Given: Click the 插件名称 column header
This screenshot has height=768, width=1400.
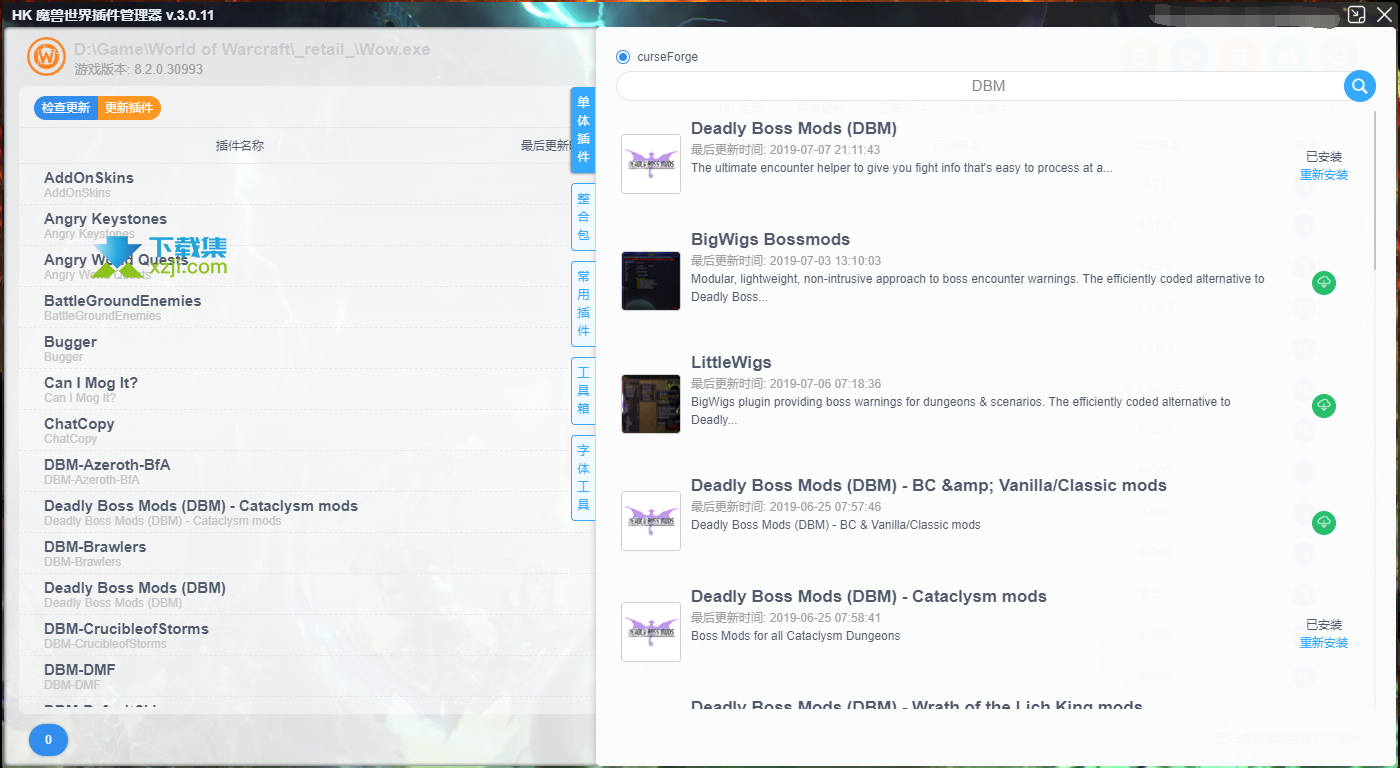Looking at the screenshot, I should point(240,146).
